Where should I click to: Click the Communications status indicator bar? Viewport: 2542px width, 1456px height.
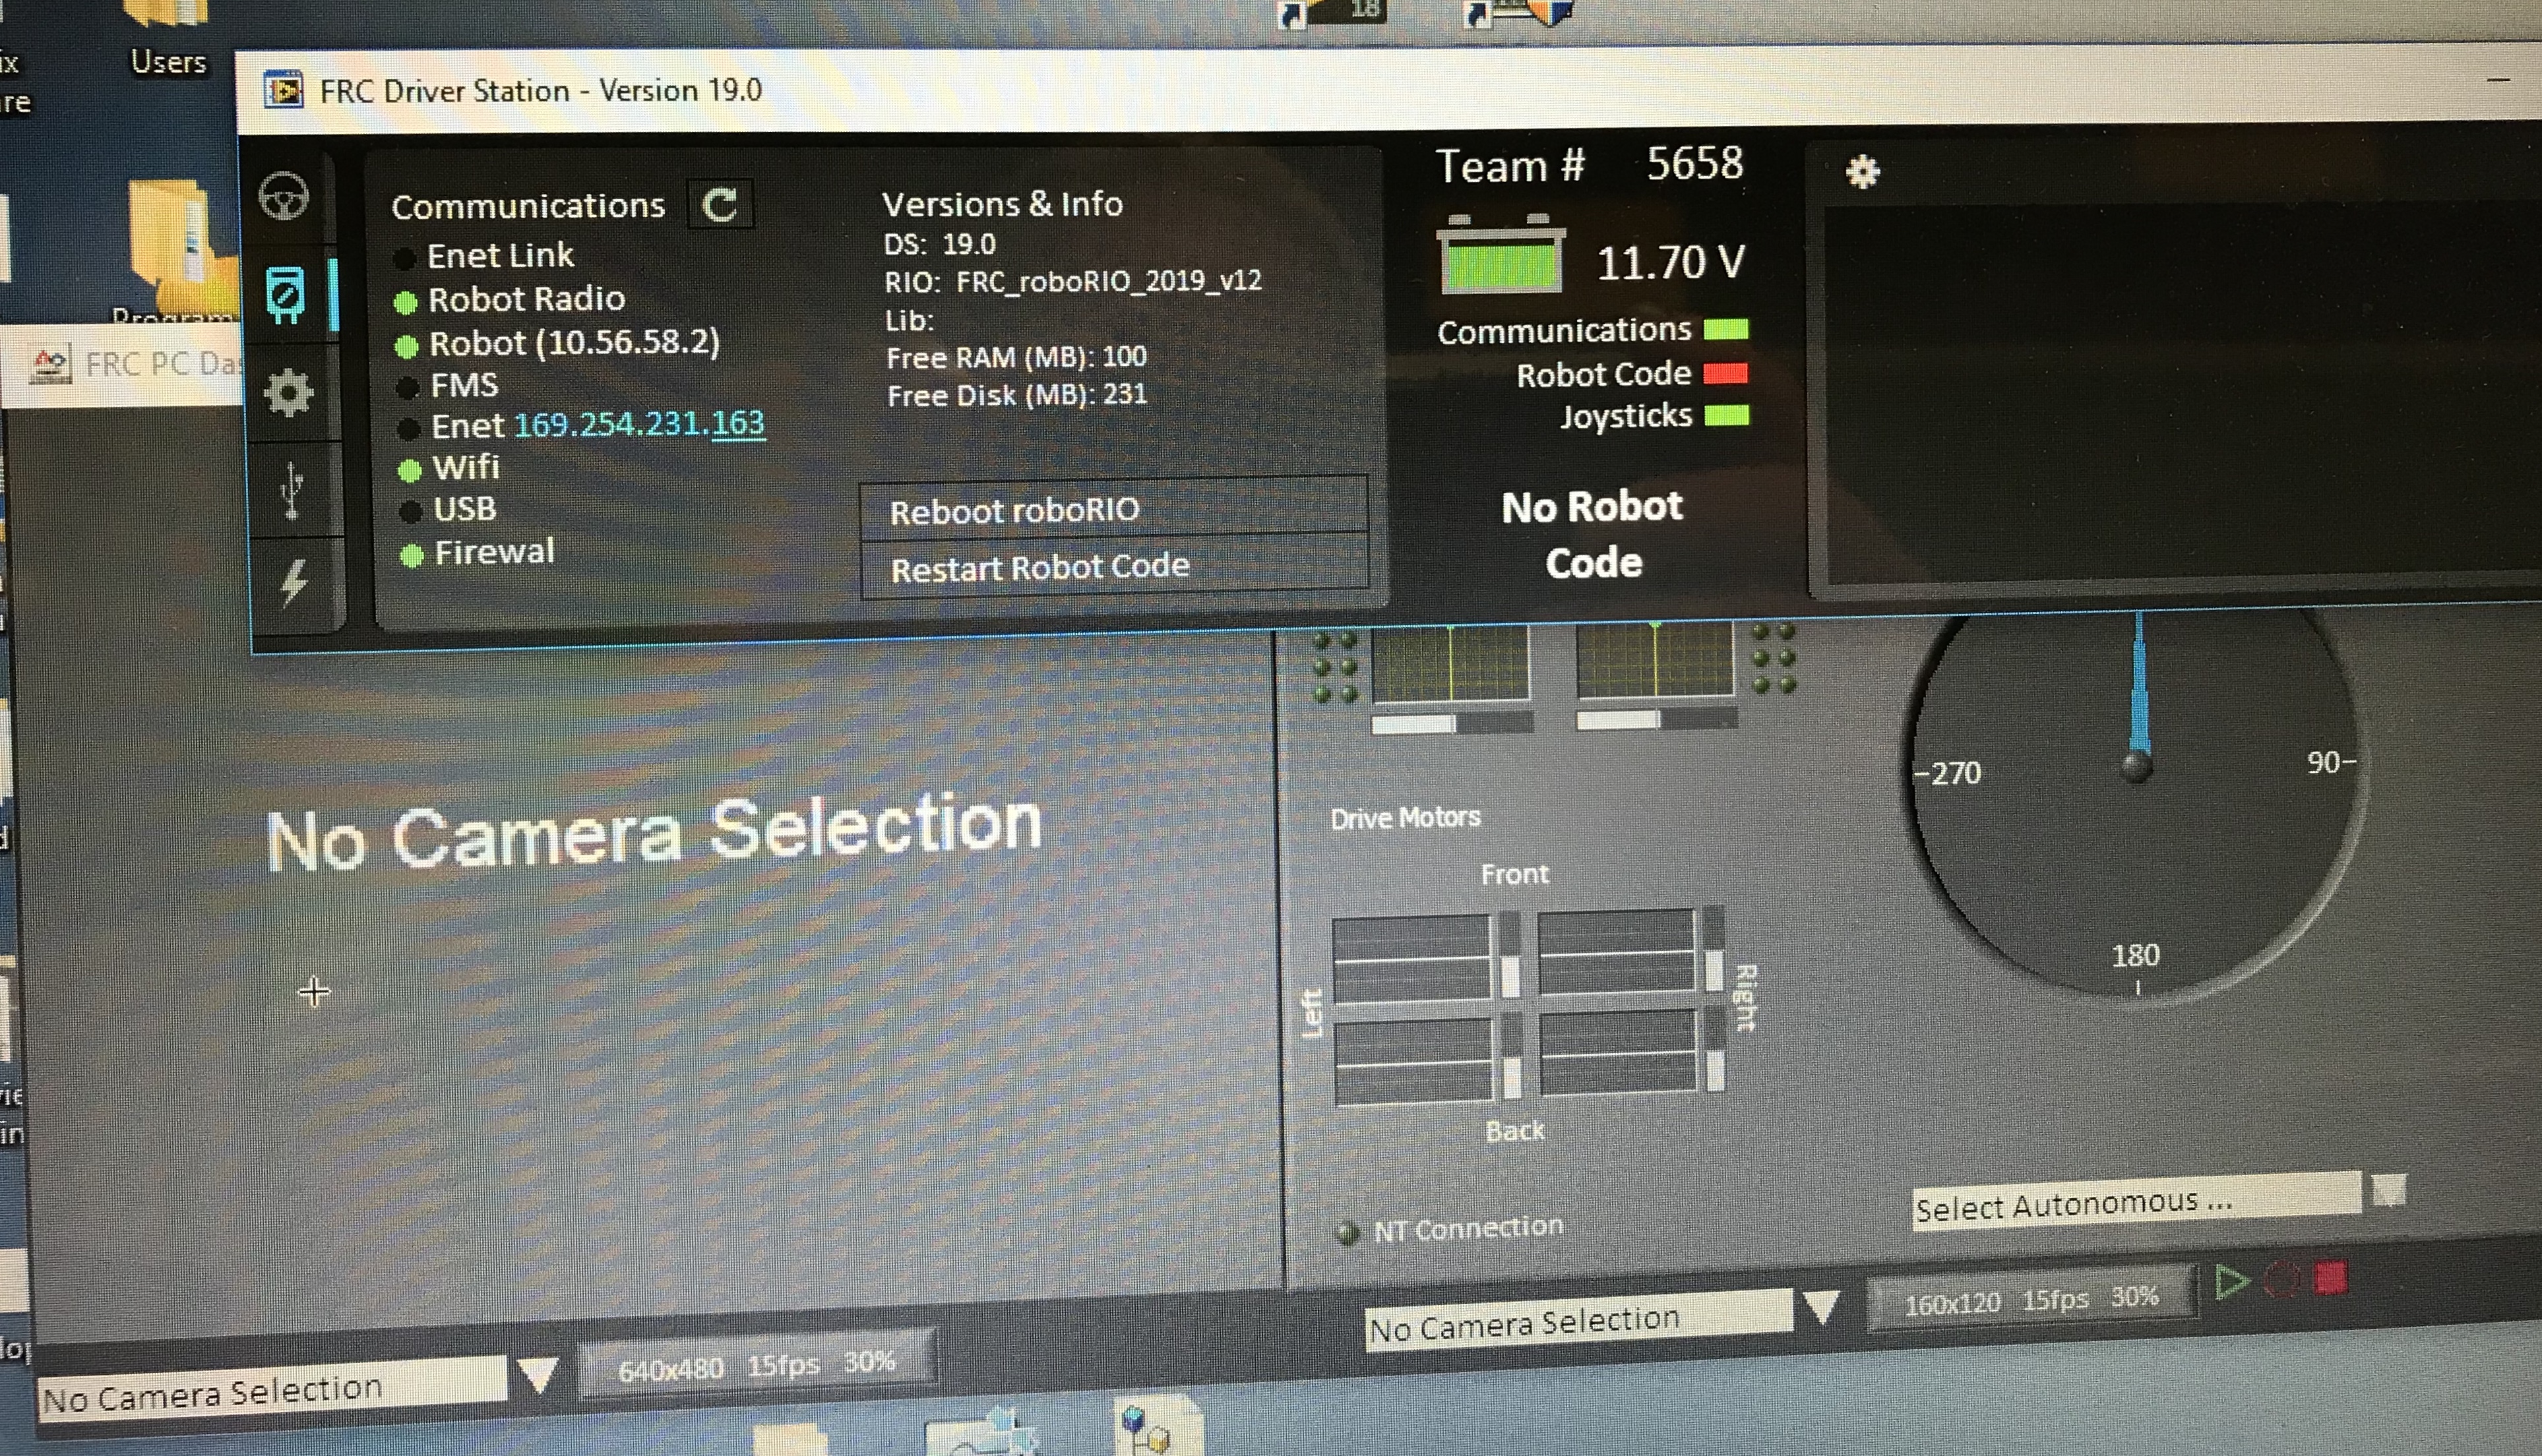pos(1726,329)
